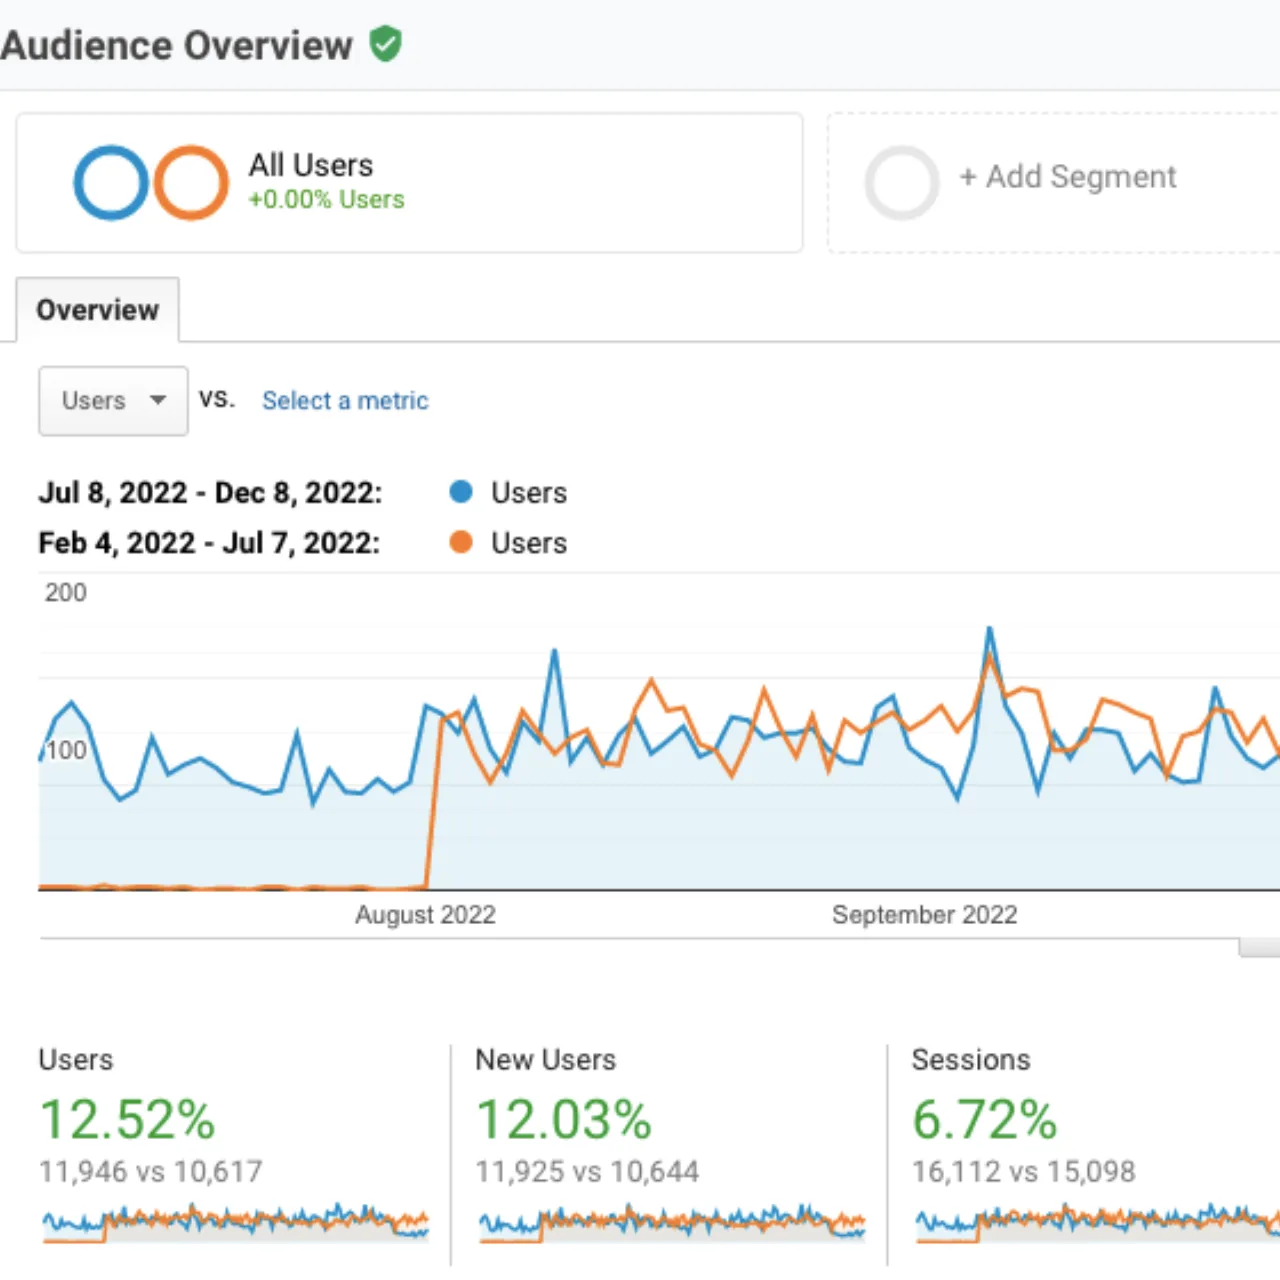Screen dimensions: 1280x1280
Task: Click the 200 y-axis label
Action: 66,593
